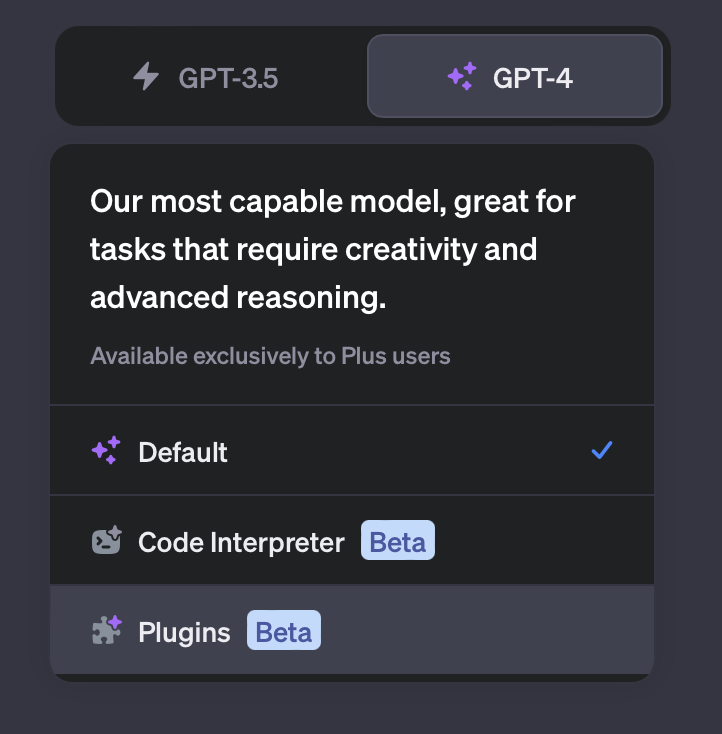
Task: Click the "Code Interpreter" text label
Action: 241,542
